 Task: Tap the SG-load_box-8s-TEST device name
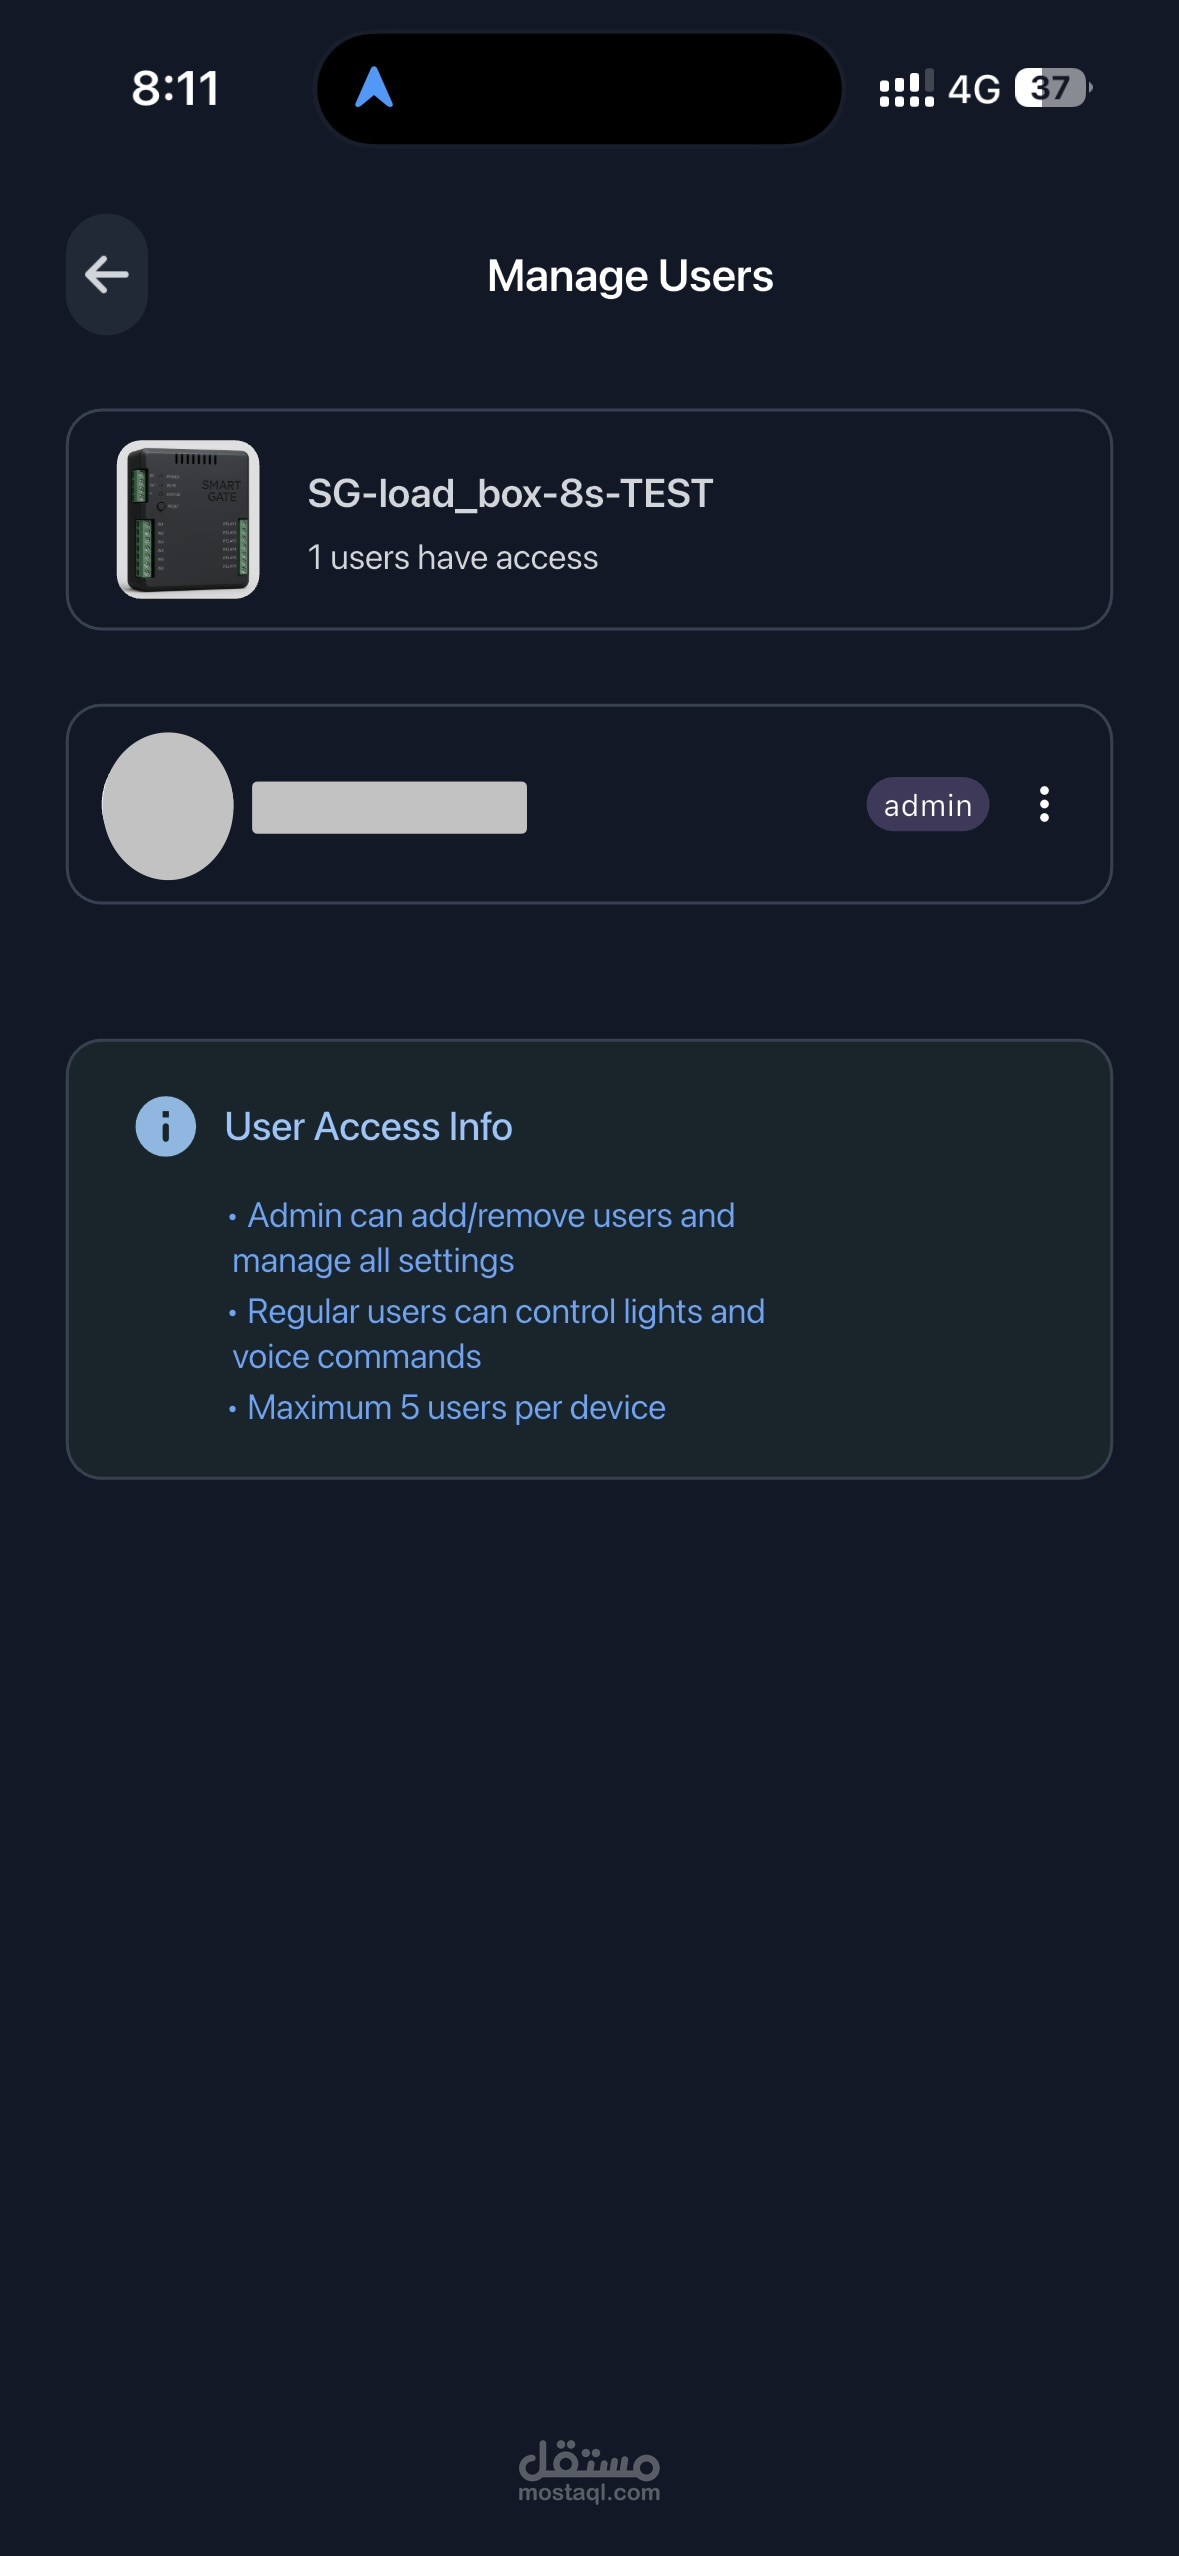pyautogui.click(x=510, y=493)
